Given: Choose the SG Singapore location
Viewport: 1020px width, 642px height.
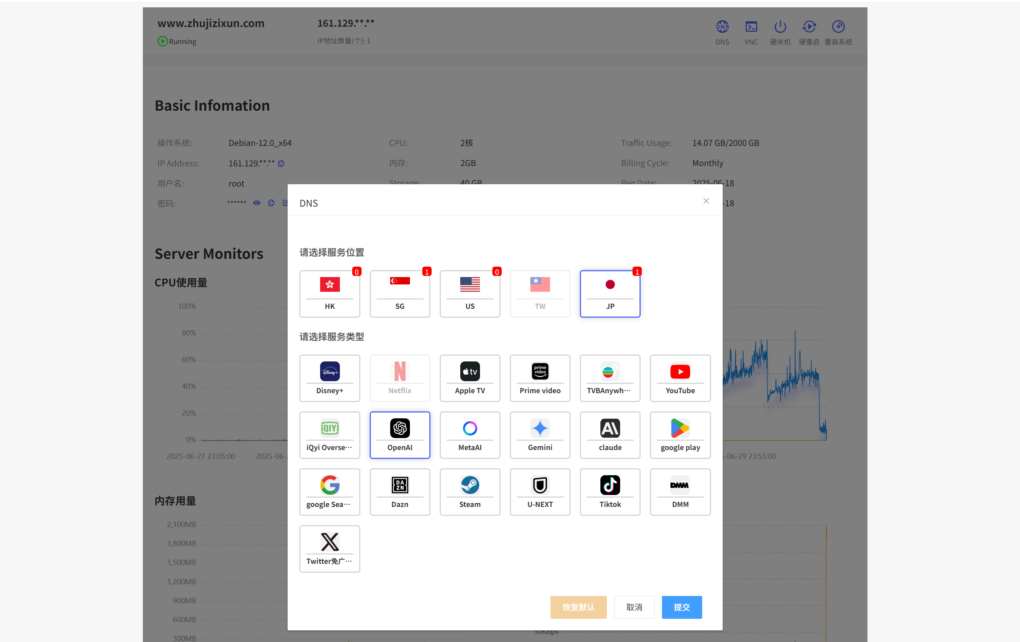Looking at the screenshot, I should point(400,294).
